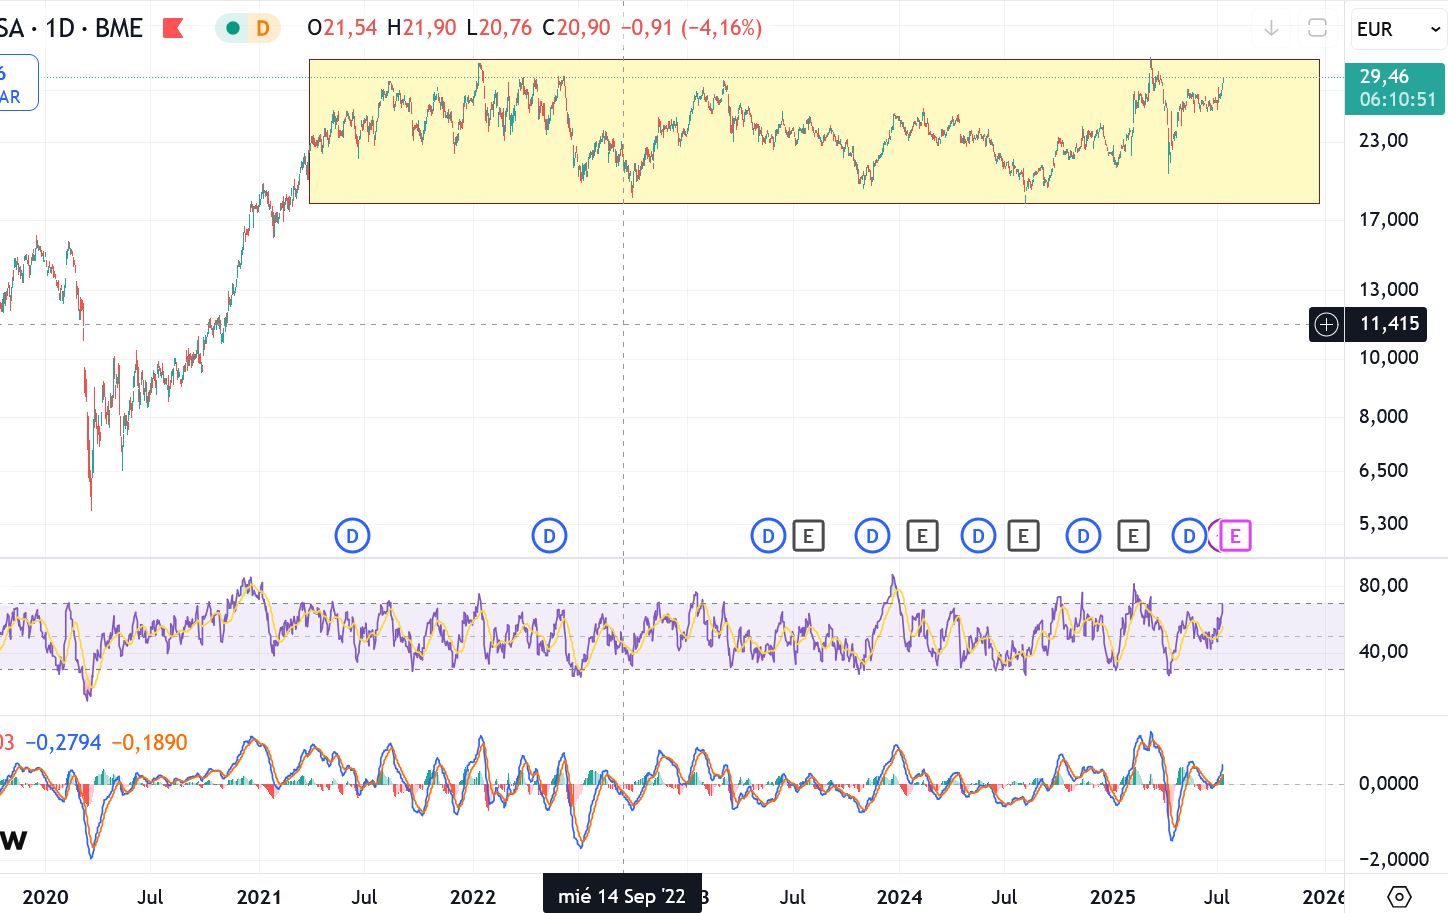1448x913 pixels.
Task: Click the first blue D dividend marker near Jul 2021
Action: 352,536
